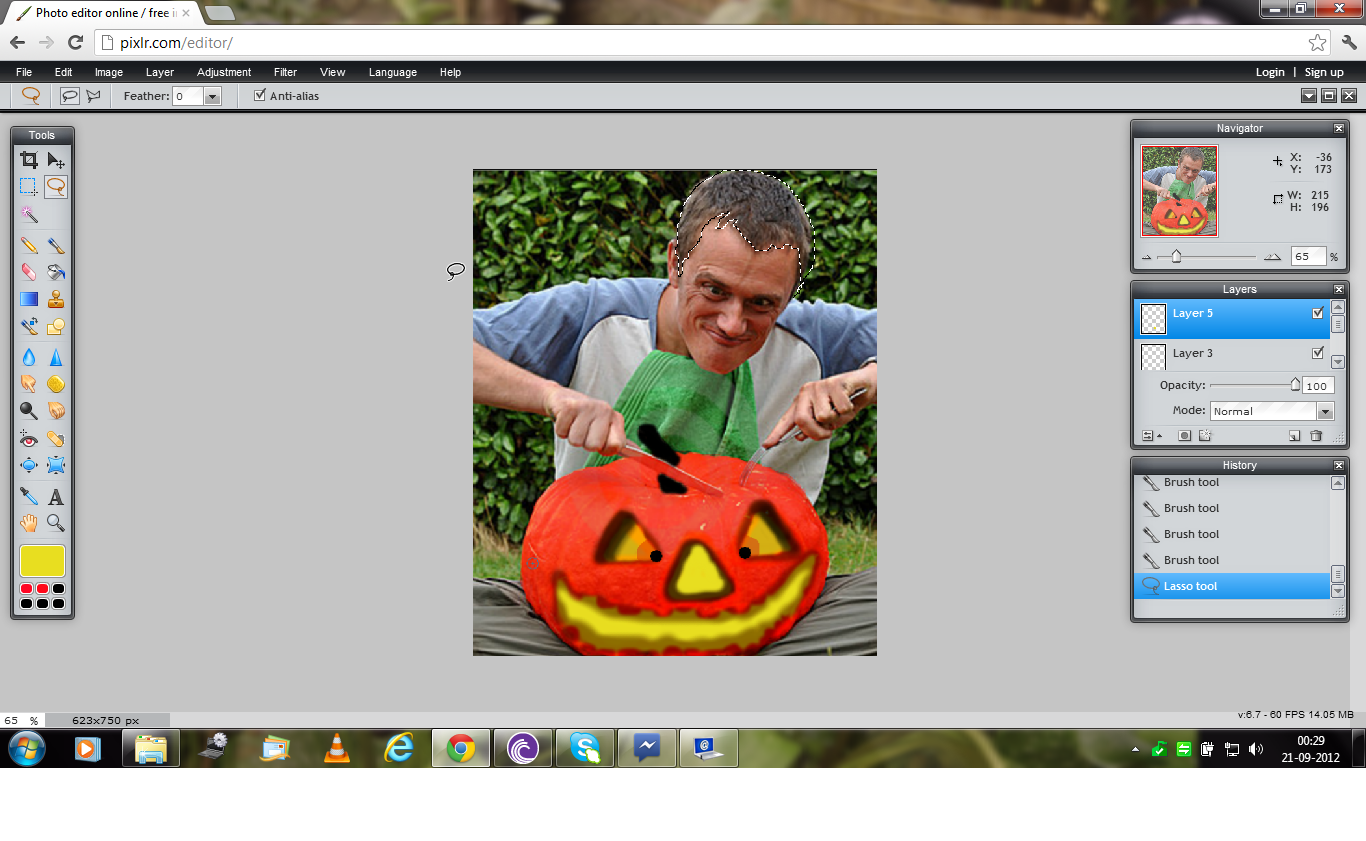Screen dimensions: 1366x841
Task: Select the Pinch tool
Action: (x=56, y=465)
